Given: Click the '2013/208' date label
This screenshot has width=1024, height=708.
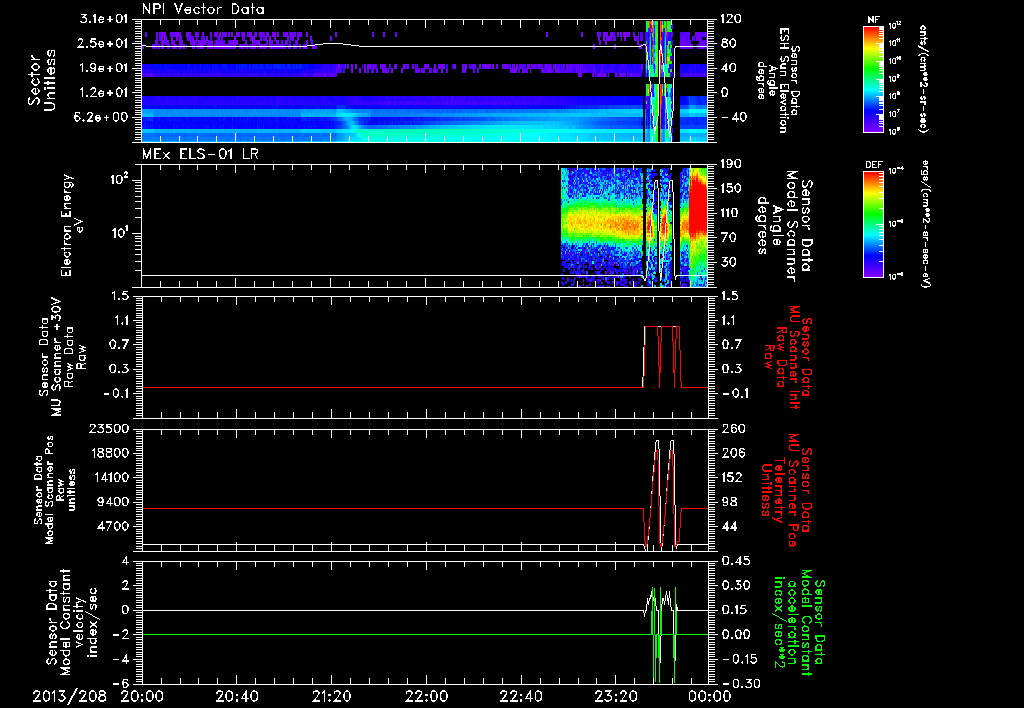Looking at the screenshot, I should click(70, 697).
